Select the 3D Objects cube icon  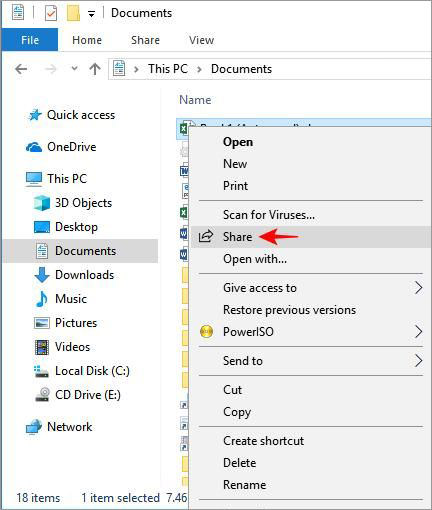coord(42,203)
